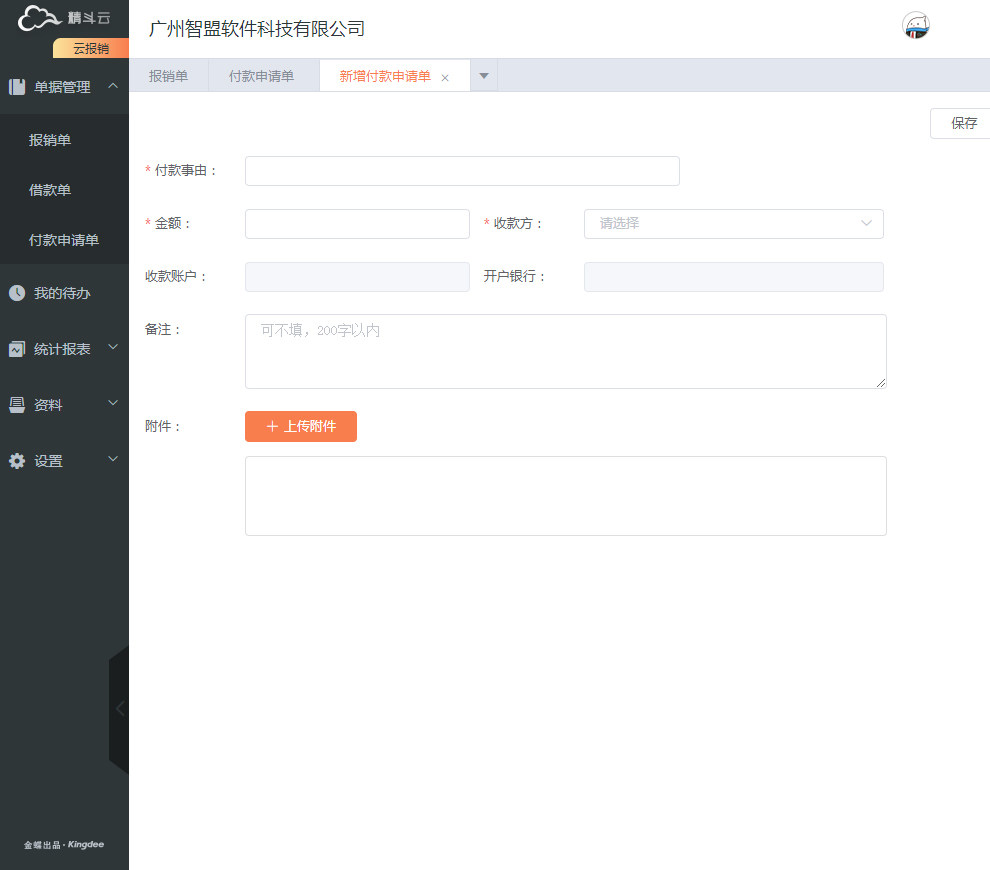Focus the 付款事由 input field
The height and width of the screenshot is (870, 990).
pos(462,171)
